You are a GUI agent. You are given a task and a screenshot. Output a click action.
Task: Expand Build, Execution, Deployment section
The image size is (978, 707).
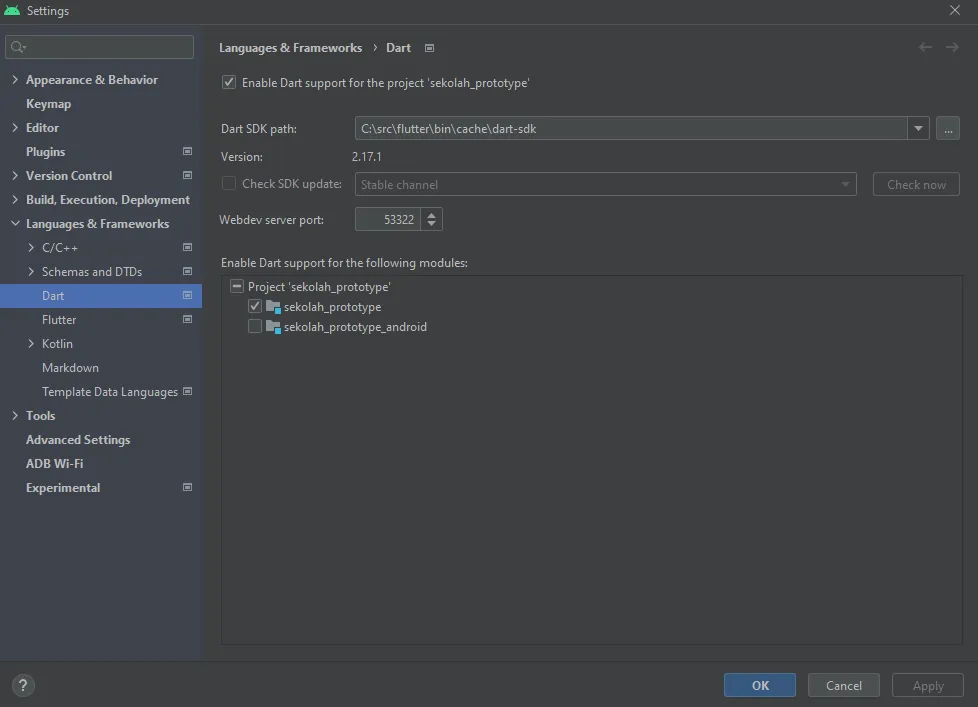coord(15,200)
